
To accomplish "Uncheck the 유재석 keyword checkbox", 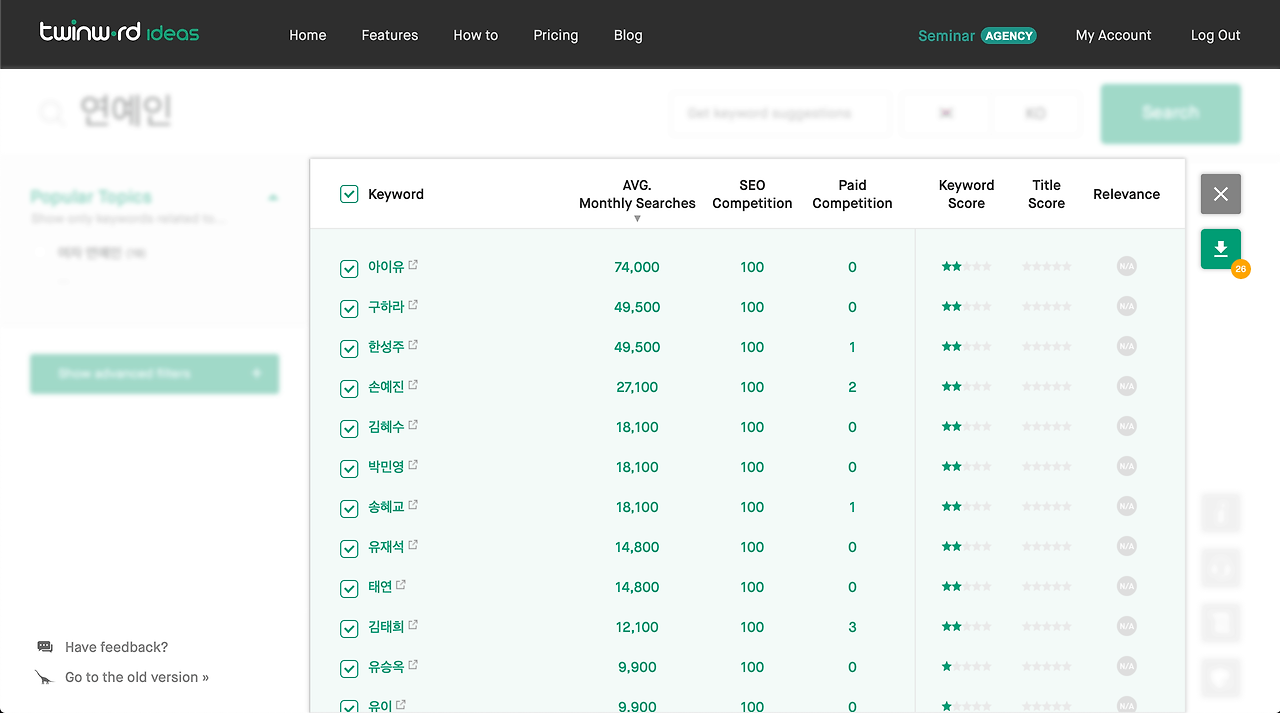I will point(349,548).
